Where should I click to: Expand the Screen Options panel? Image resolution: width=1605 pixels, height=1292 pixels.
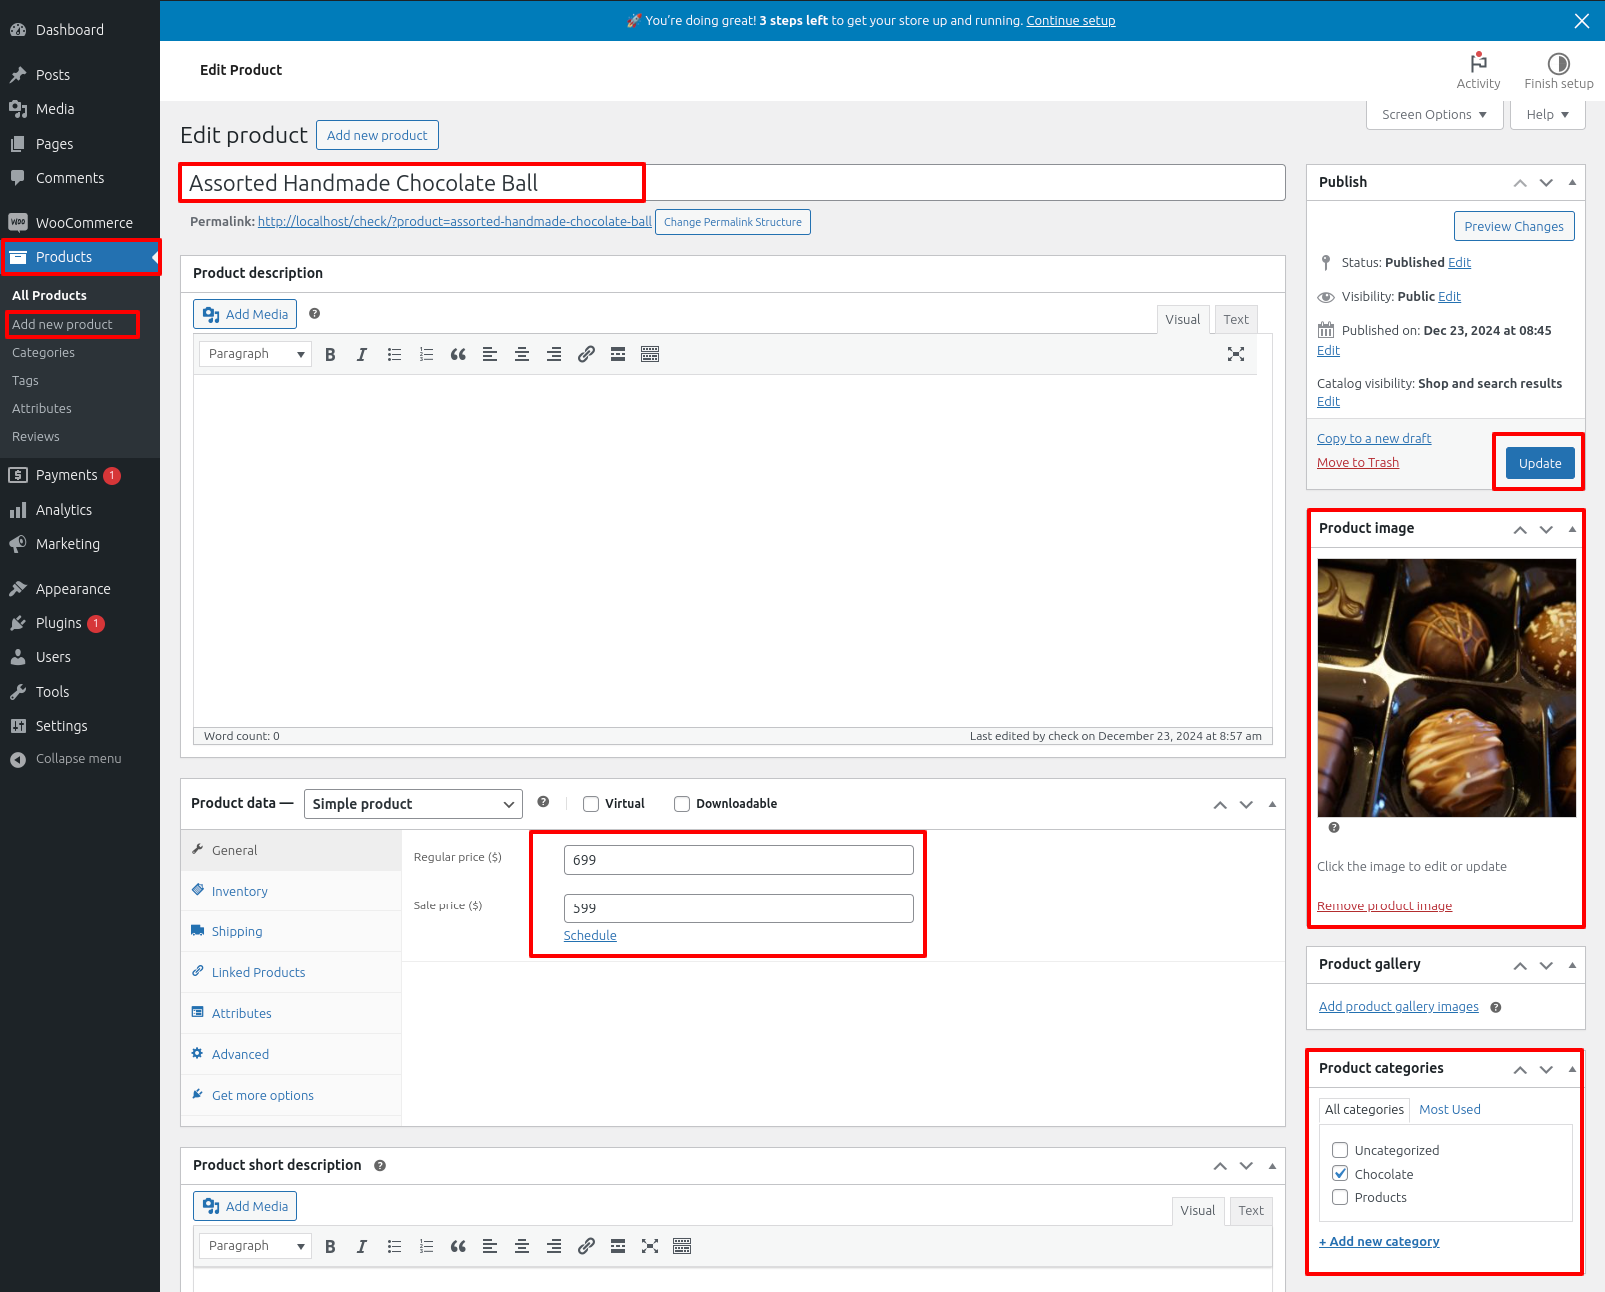(x=1433, y=115)
